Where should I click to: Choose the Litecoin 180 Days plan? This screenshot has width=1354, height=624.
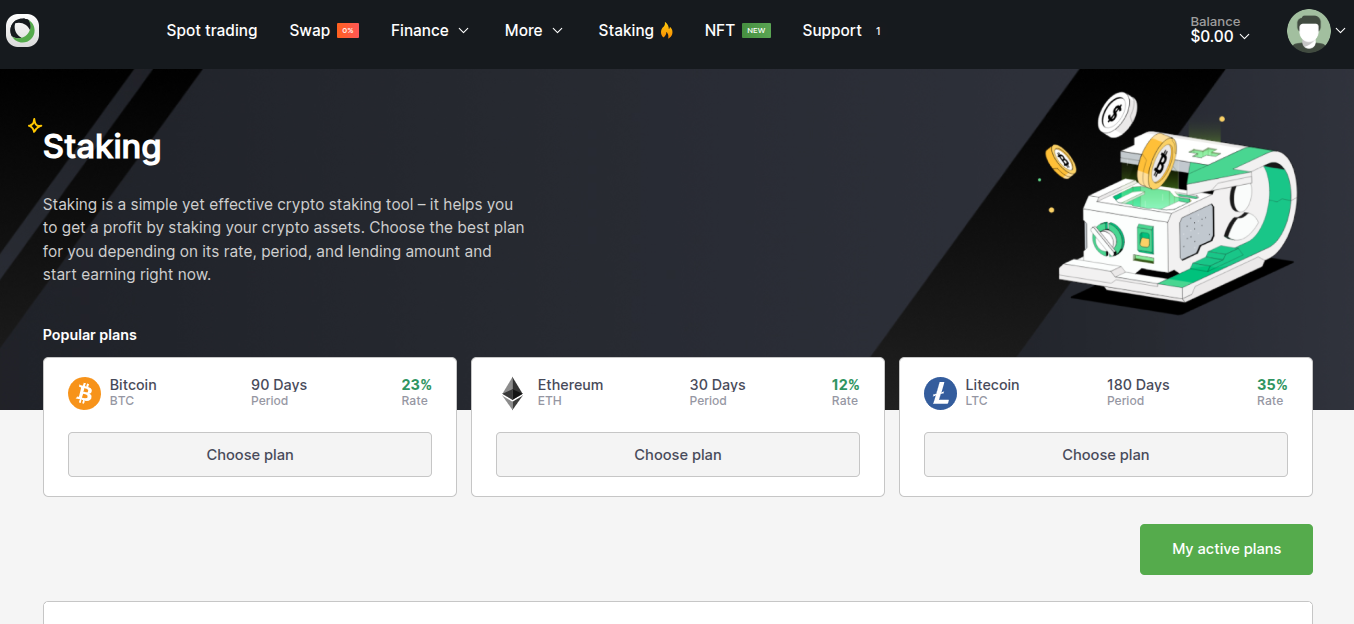click(x=1105, y=454)
